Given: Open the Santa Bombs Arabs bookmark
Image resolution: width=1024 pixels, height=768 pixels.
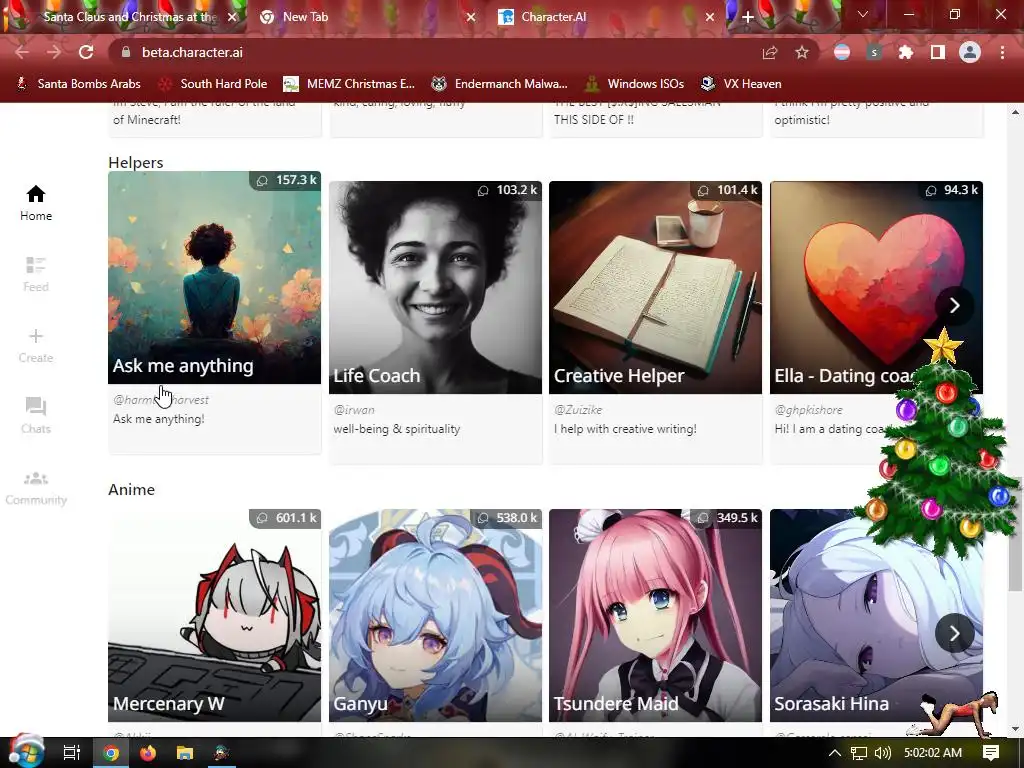Looking at the screenshot, I should tap(78, 84).
